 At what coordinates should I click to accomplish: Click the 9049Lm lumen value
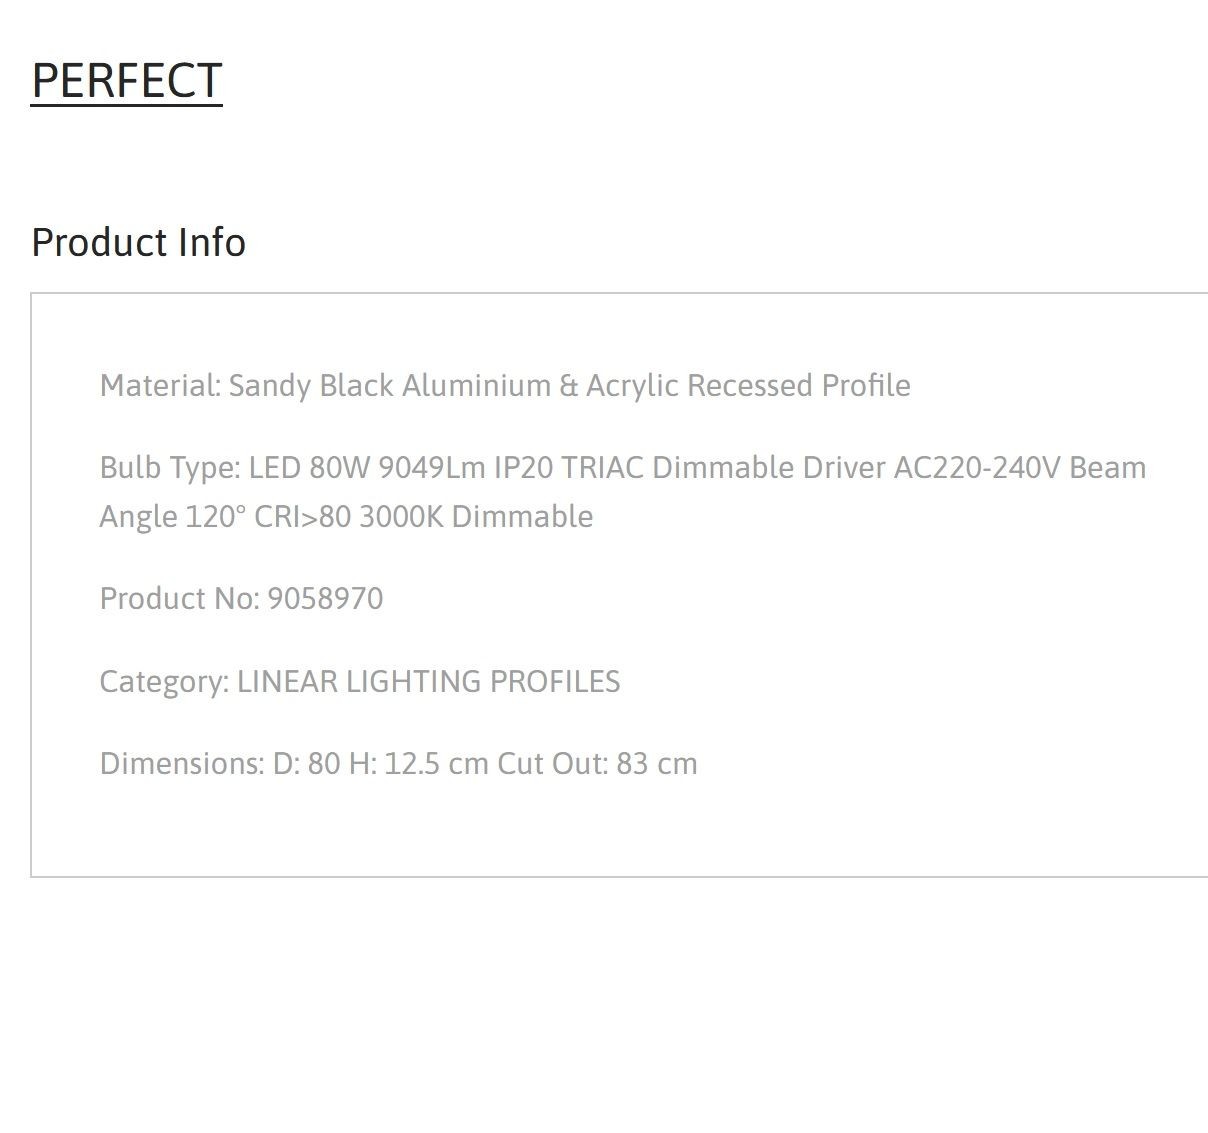pos(432,468)
